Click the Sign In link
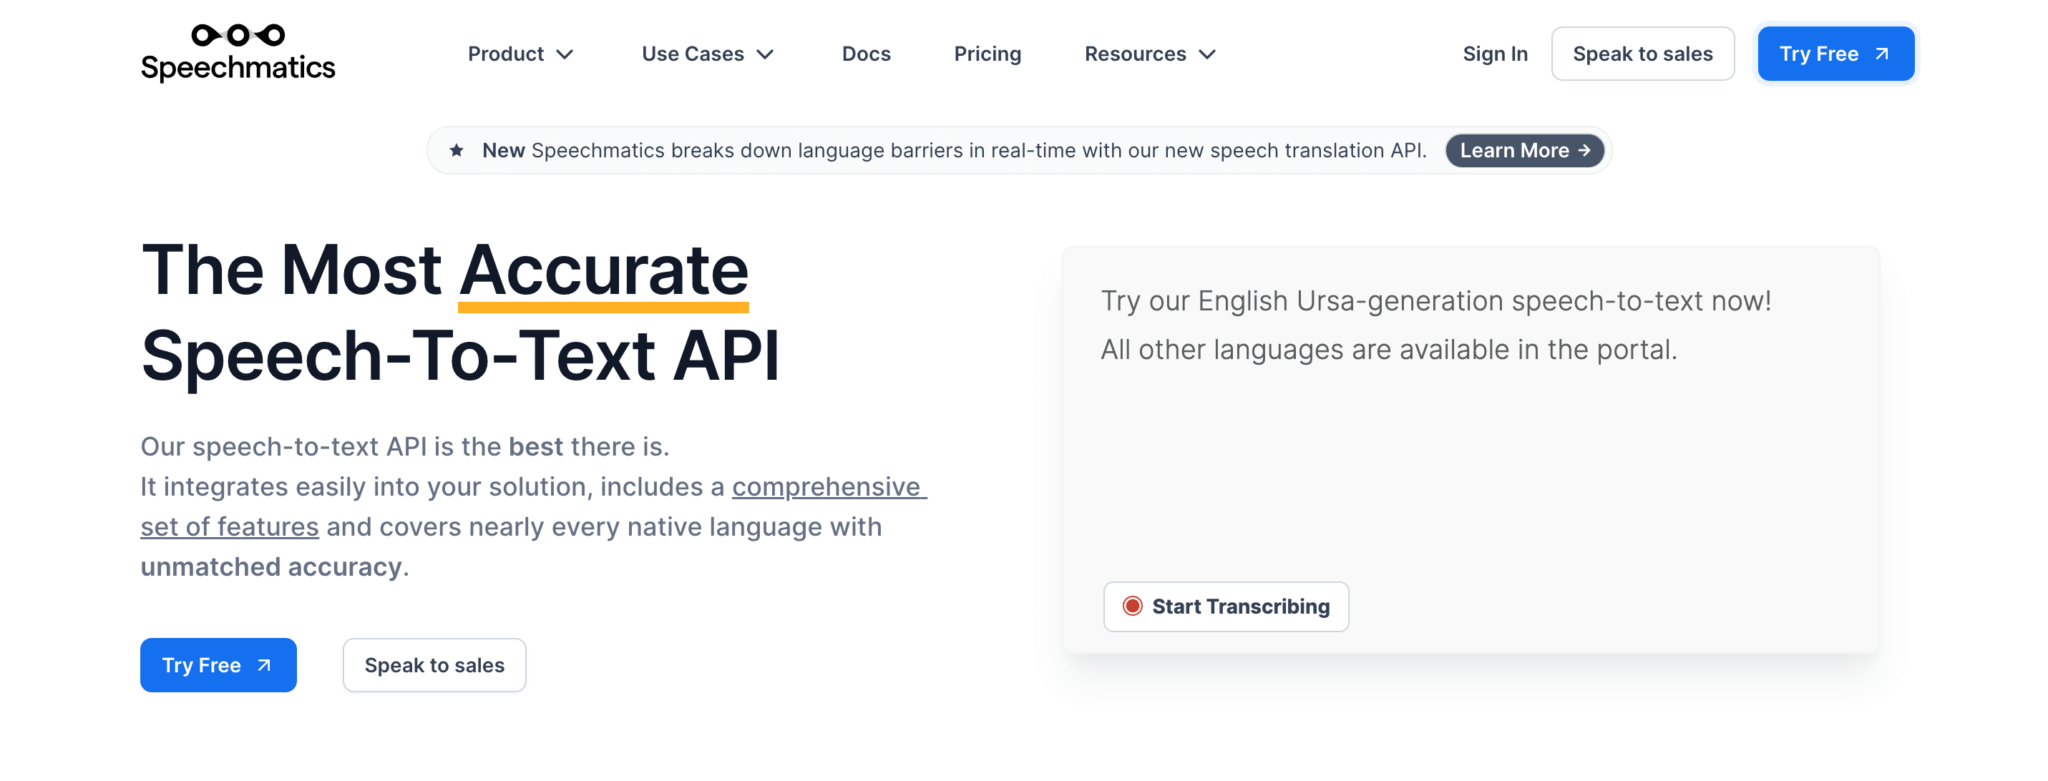 point(1495,54)
